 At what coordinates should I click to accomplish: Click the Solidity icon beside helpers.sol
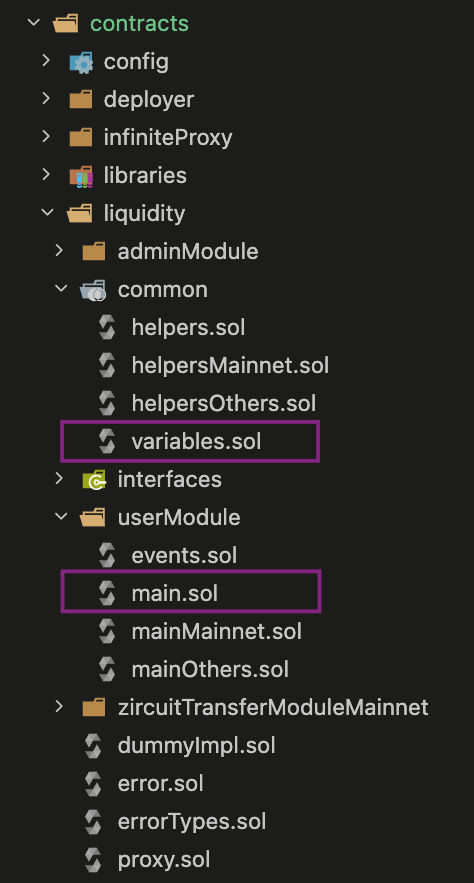point(107,327)
